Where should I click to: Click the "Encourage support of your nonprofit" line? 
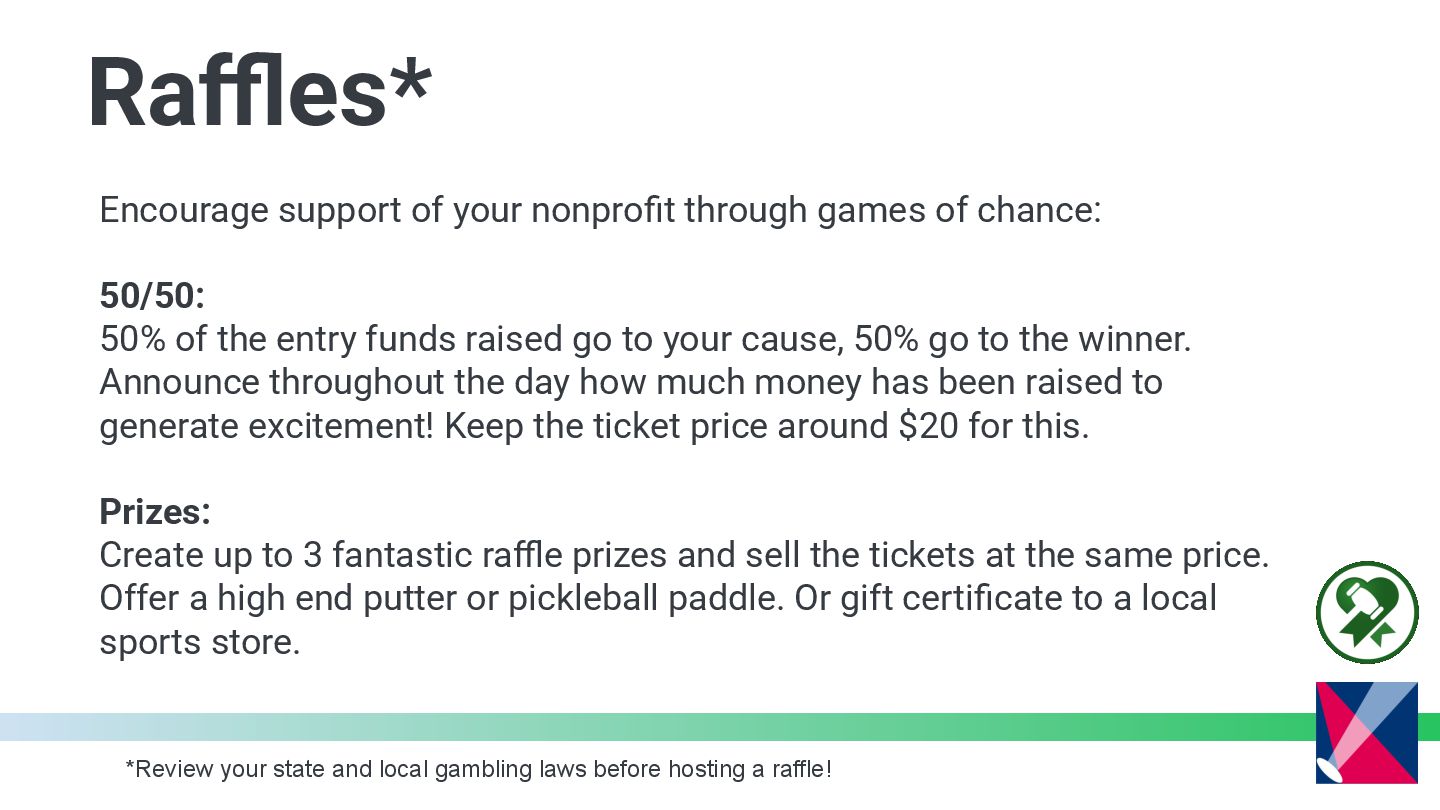[x=600, y=211]
